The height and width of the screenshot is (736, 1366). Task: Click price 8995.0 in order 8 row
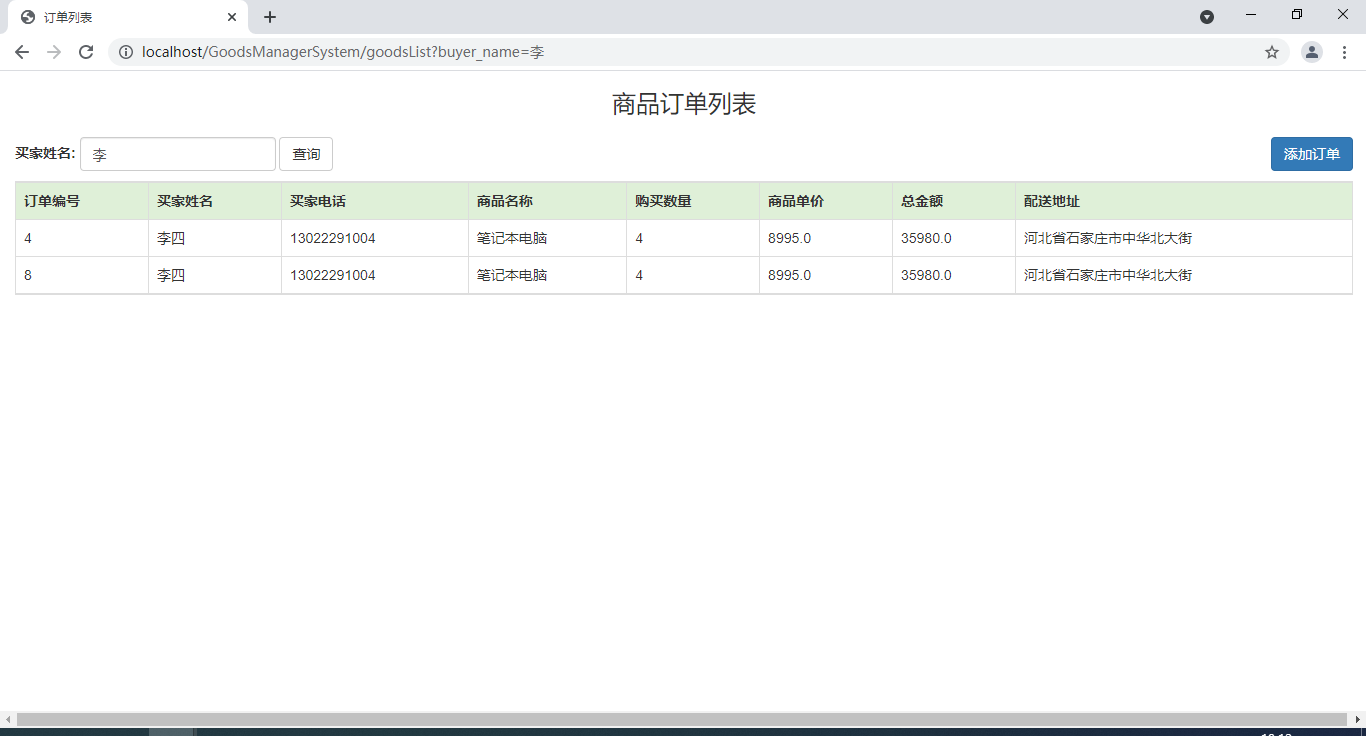790,275
